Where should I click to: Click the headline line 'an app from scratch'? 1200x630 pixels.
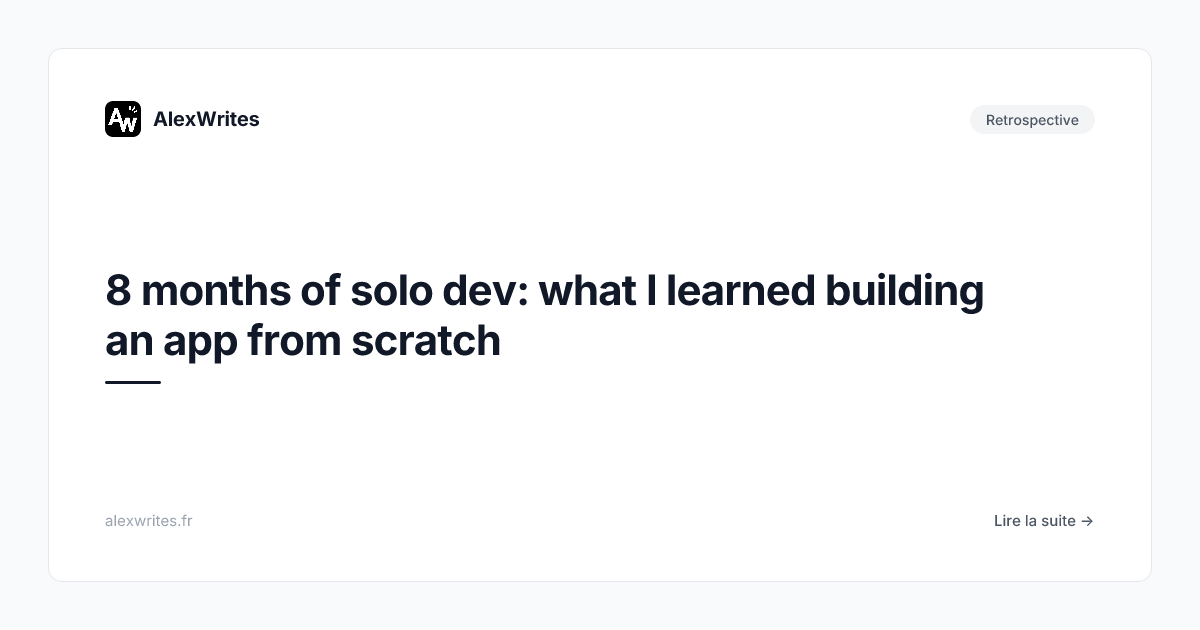[302, 341]
